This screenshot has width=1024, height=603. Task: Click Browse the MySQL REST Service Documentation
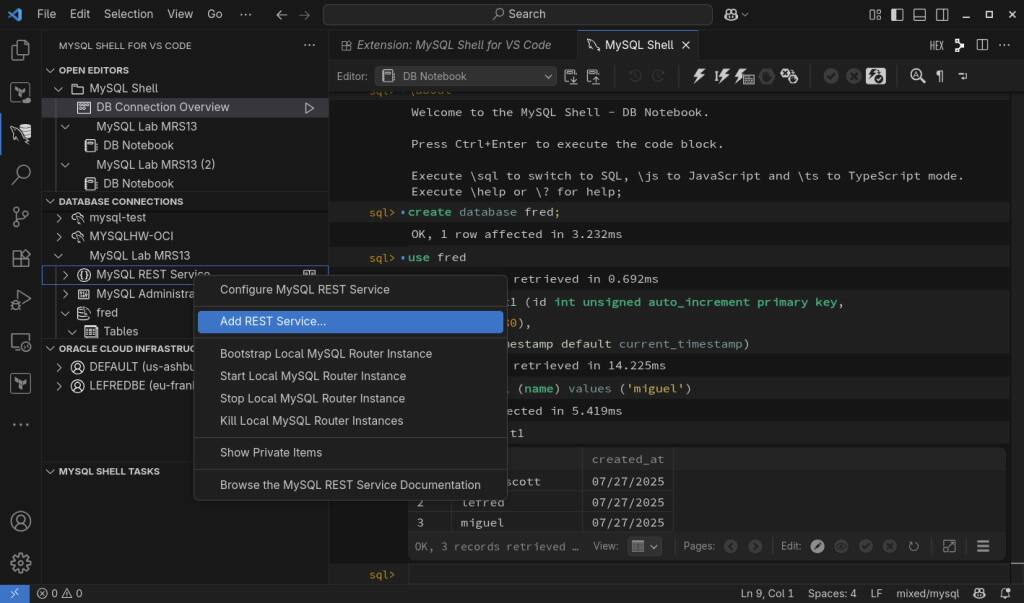point(350,485)
